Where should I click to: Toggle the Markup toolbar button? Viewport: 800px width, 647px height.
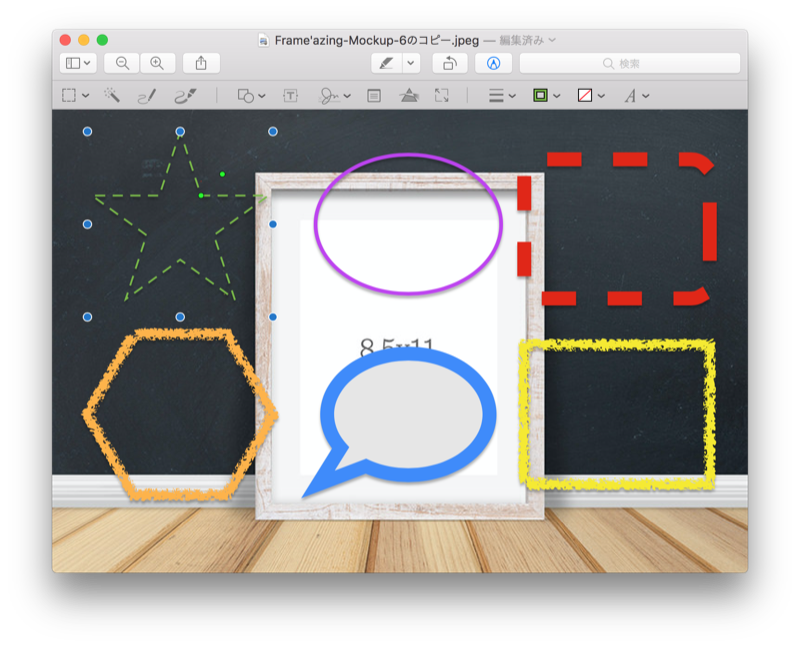tap(493, 63)
